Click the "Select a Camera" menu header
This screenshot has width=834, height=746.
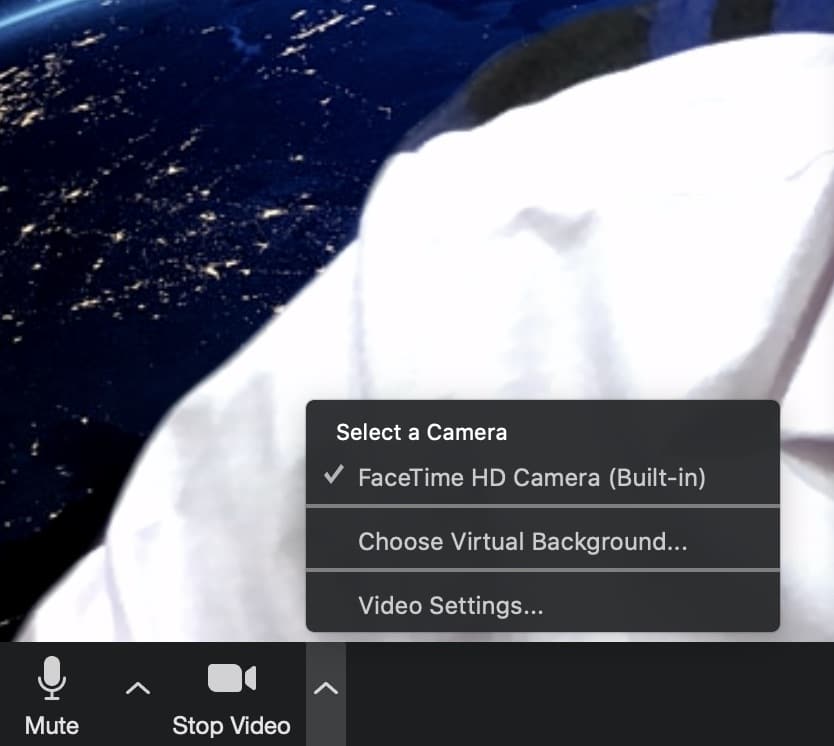(x=421, y=432)
